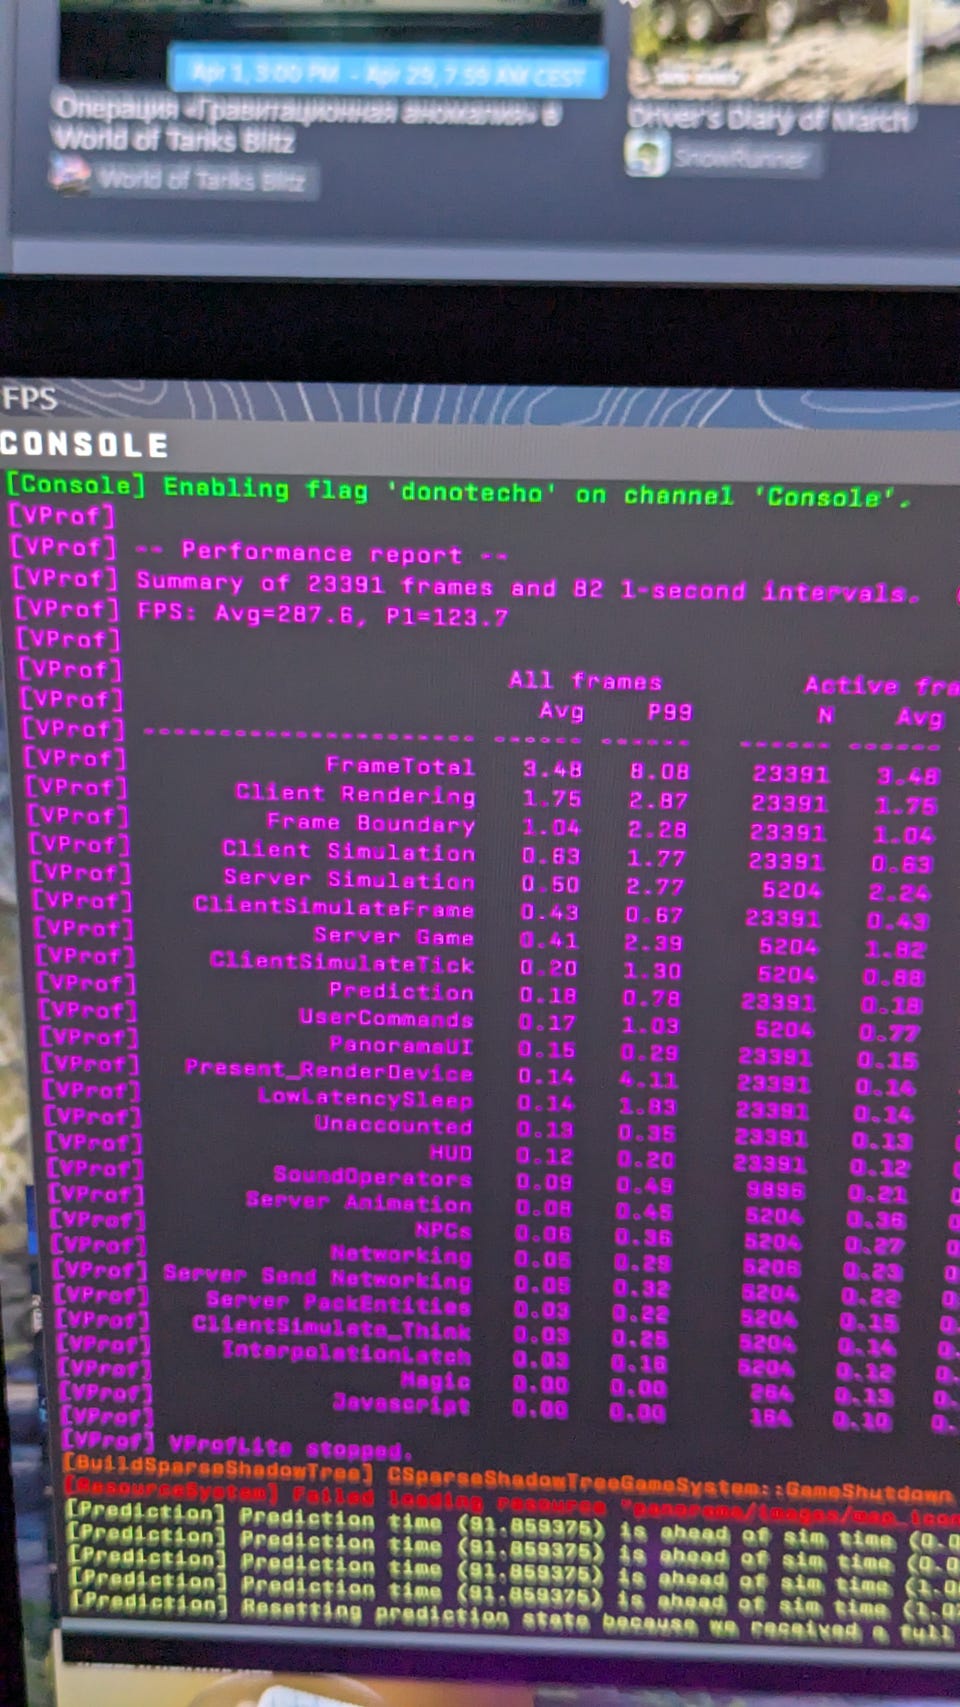Click the SoundOperators row label
Screen dimensions: 960x1707
click(372, 1177)
